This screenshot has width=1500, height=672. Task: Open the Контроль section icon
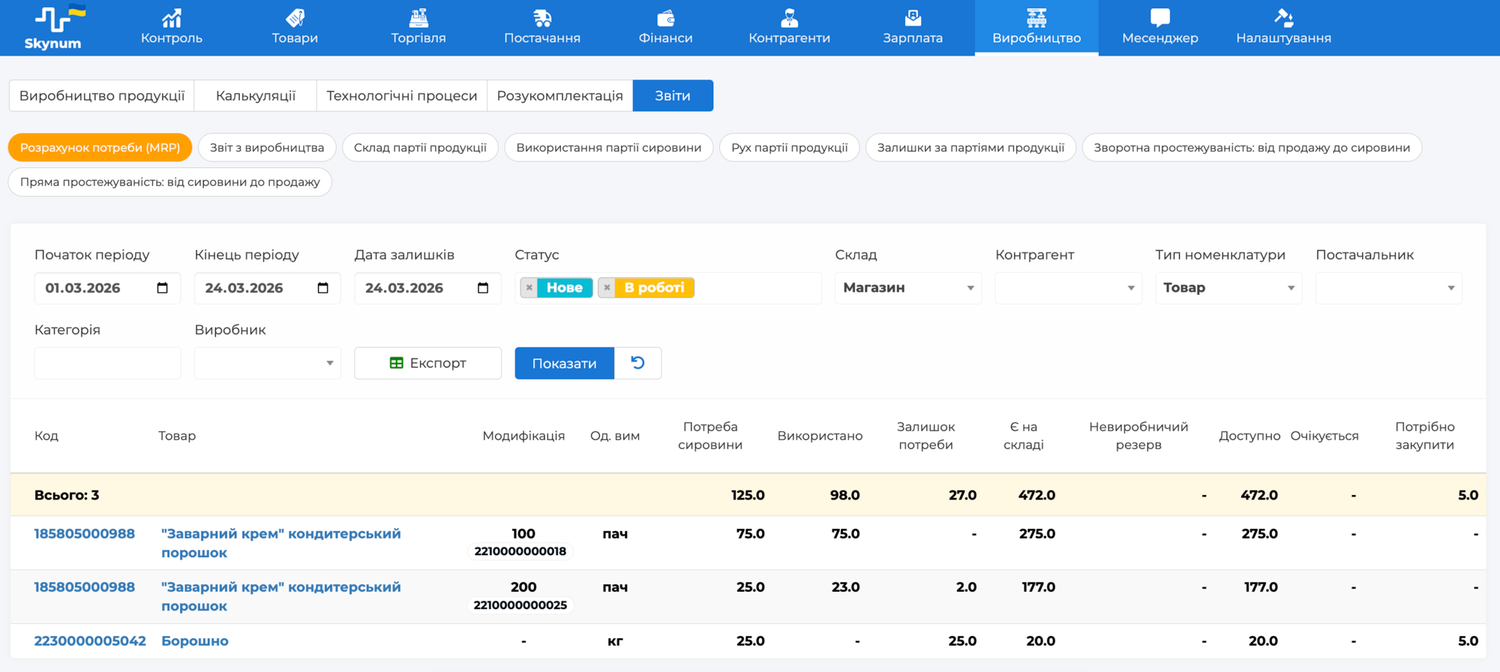171,18
